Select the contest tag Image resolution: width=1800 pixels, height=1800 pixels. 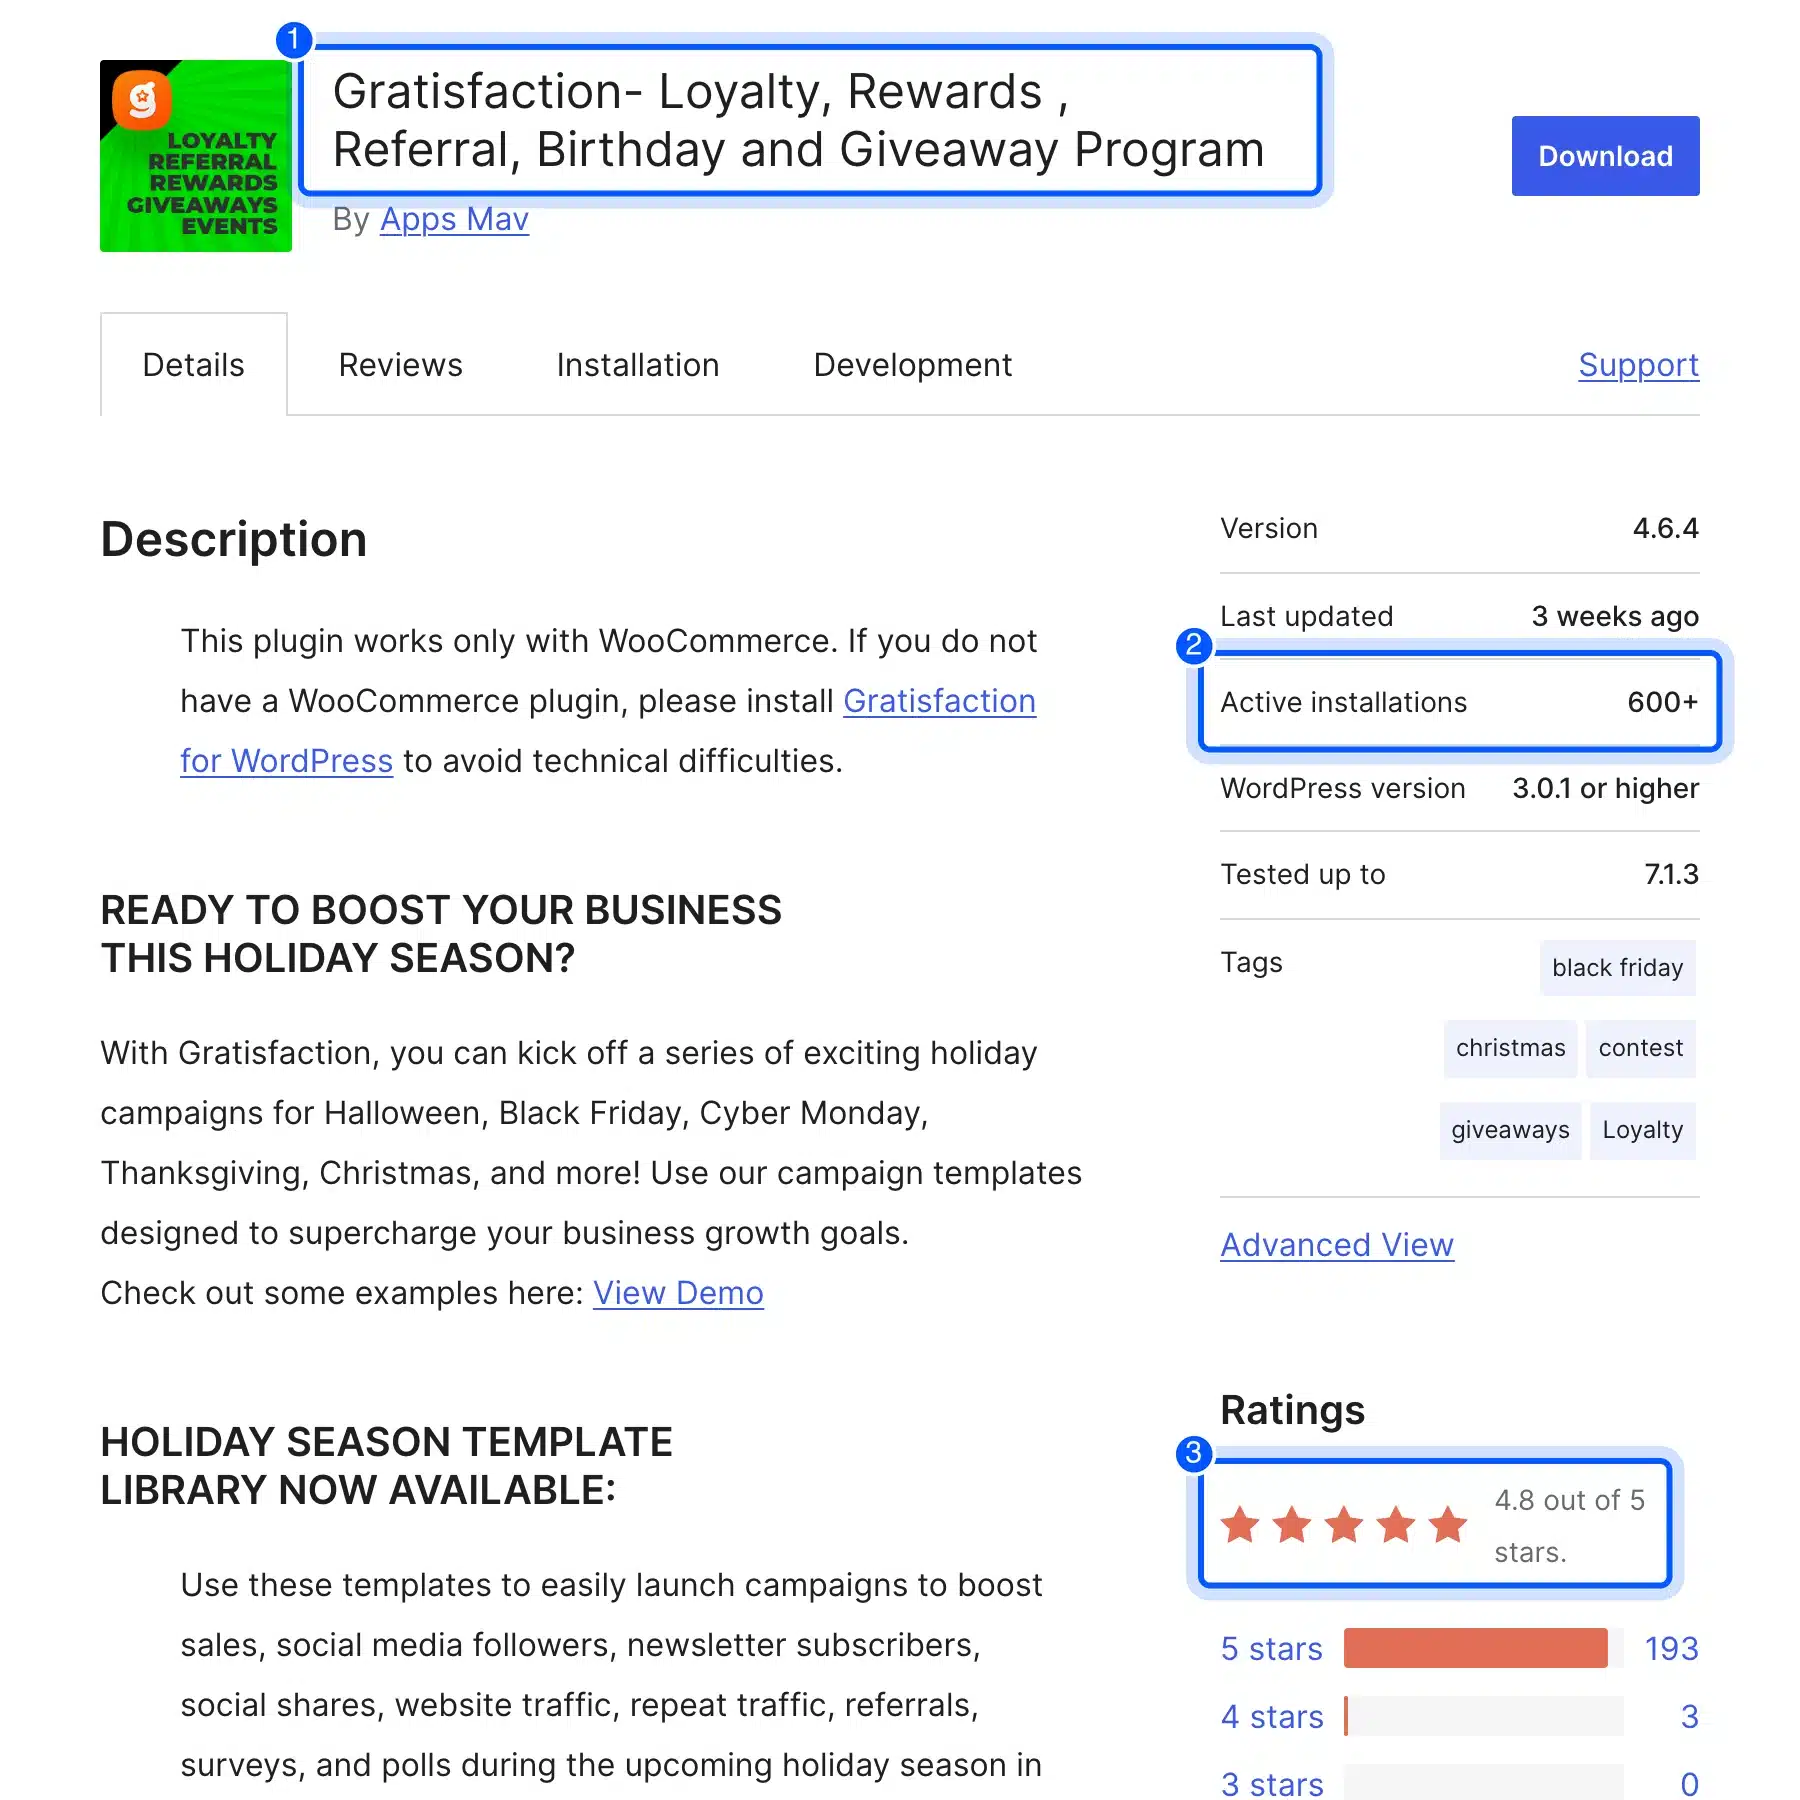point(1641,1048)
